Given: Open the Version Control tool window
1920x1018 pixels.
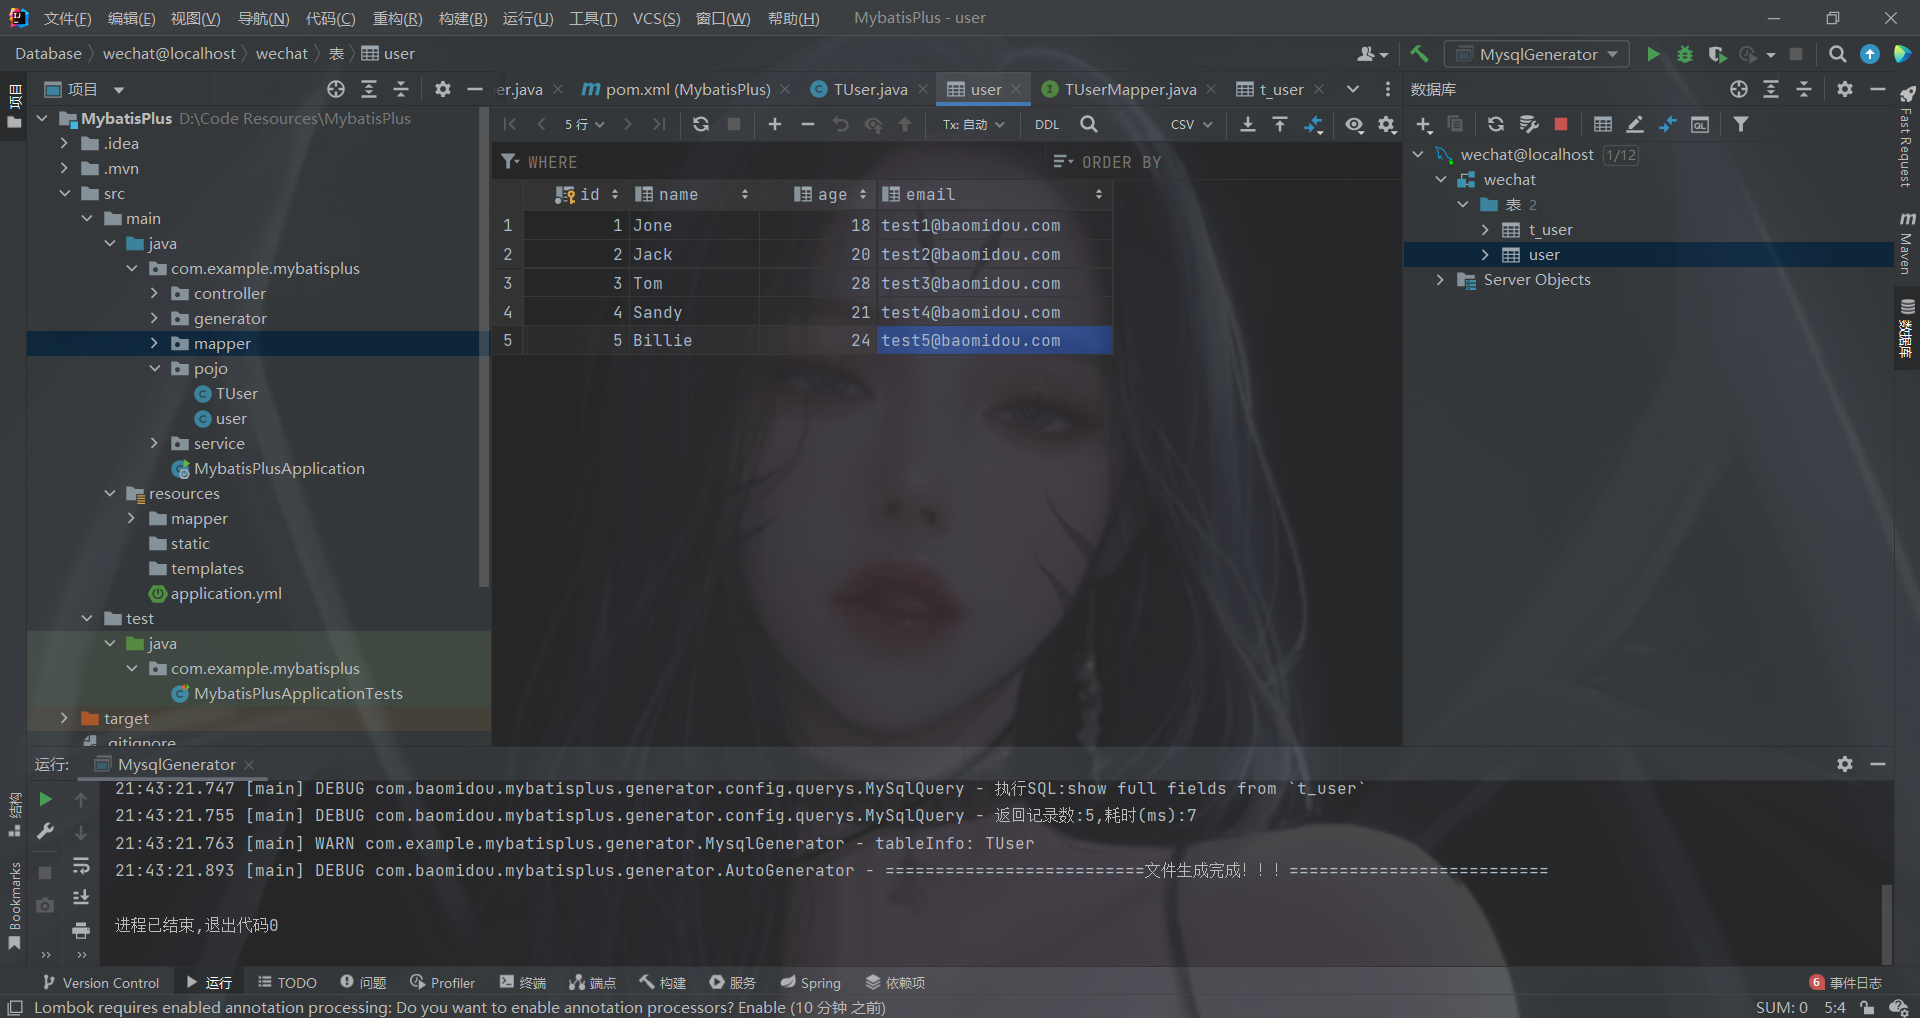Looking at the screenshot, I should click(x=100, y=982).
